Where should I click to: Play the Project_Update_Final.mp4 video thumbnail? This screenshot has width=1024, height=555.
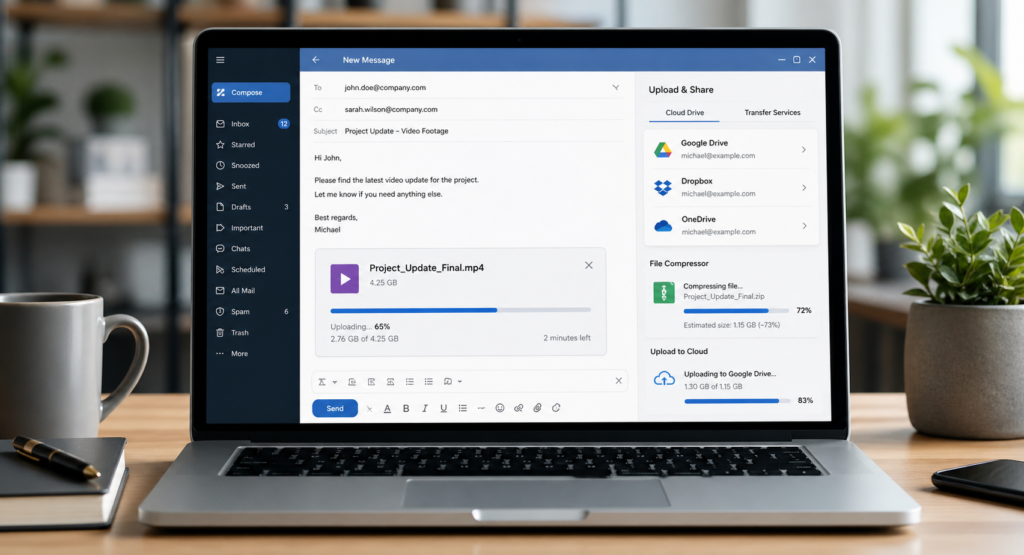pyautogui.click(x=344, y=278)
